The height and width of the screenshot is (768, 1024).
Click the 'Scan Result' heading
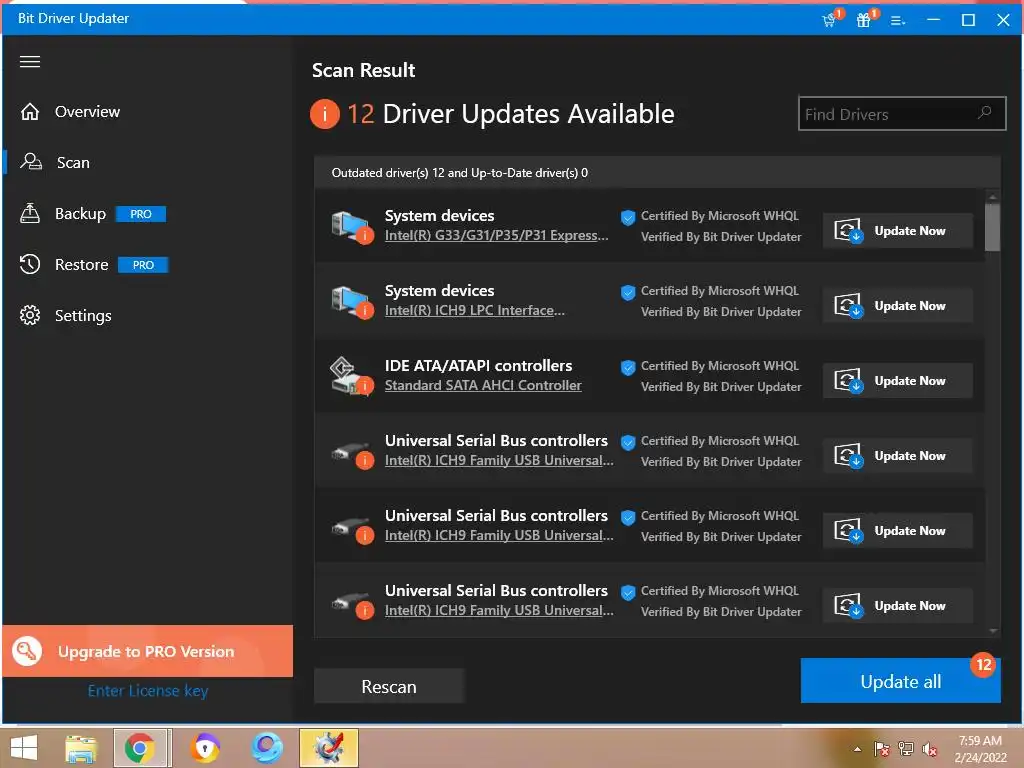363,71
